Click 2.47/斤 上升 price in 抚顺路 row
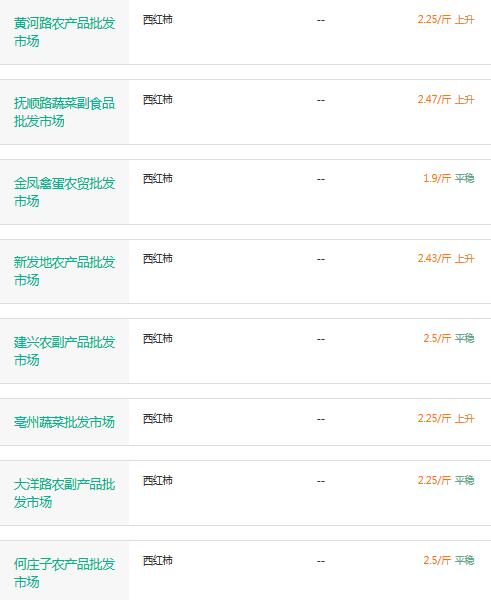The image size is (491, 600). point(446,99)
